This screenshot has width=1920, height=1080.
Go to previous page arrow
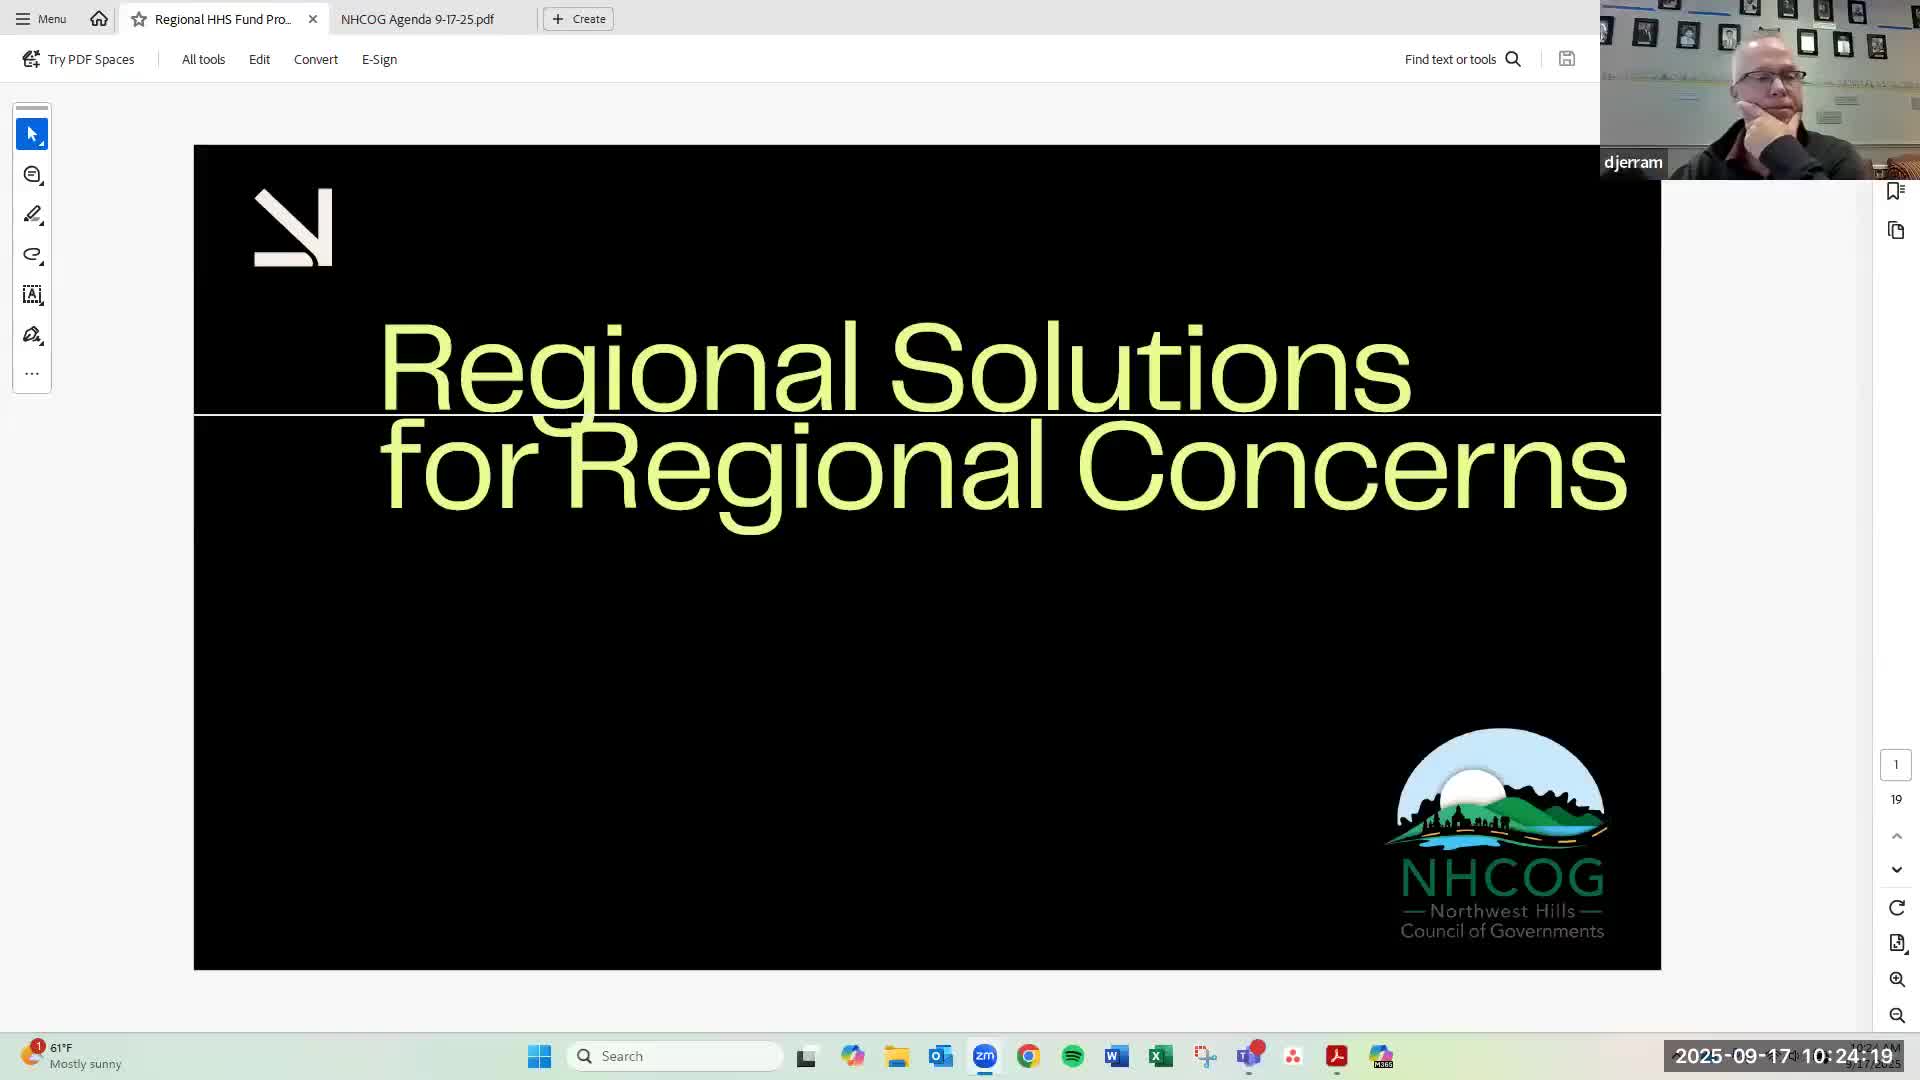click(x=1896, y=836)
